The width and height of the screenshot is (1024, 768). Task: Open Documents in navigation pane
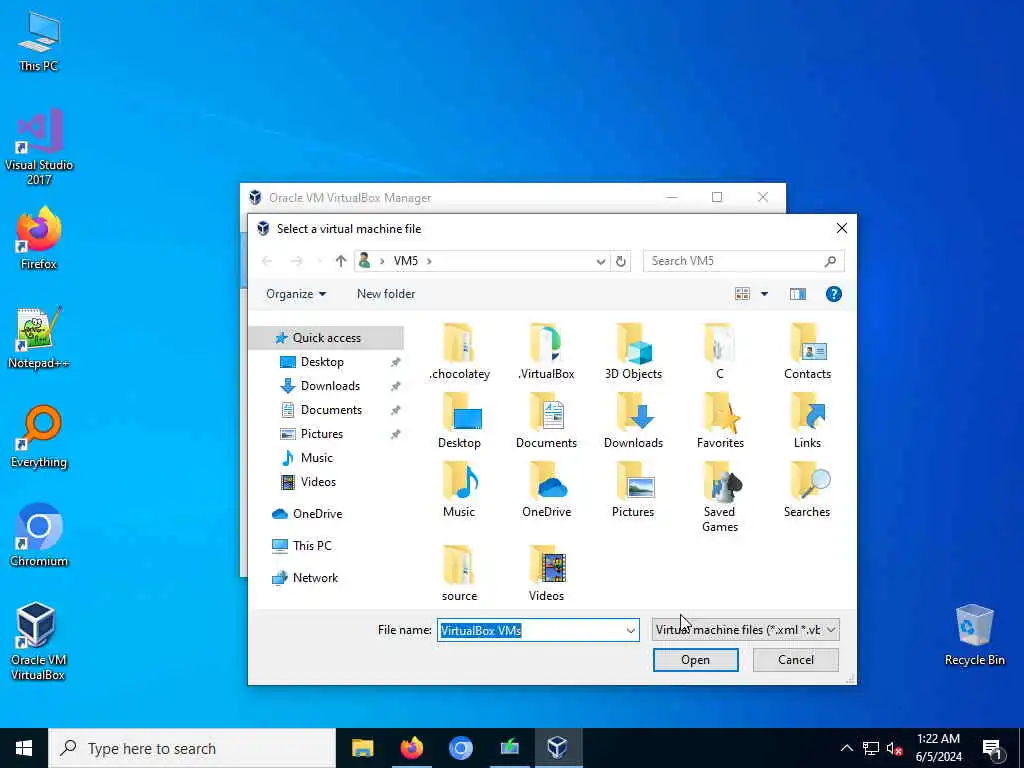pos(331,410)
